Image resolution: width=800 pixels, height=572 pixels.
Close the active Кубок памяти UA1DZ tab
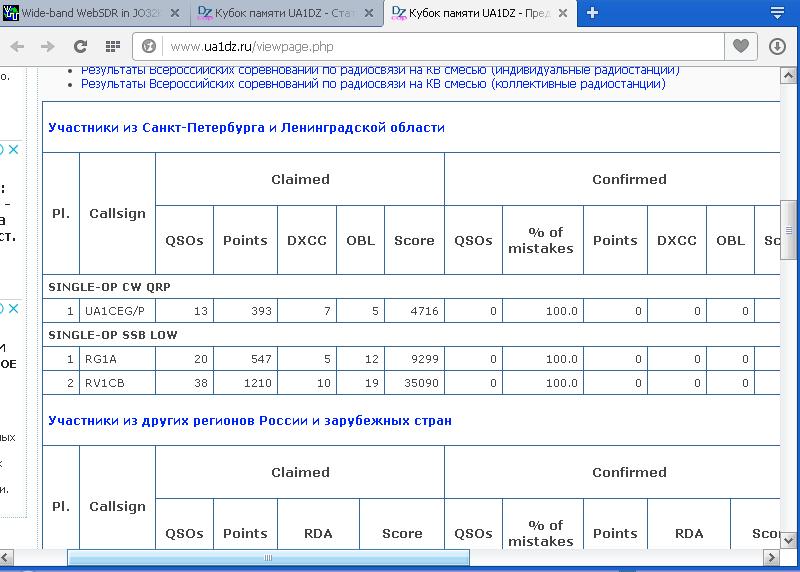pyautogui.click(x=563, y=13)
